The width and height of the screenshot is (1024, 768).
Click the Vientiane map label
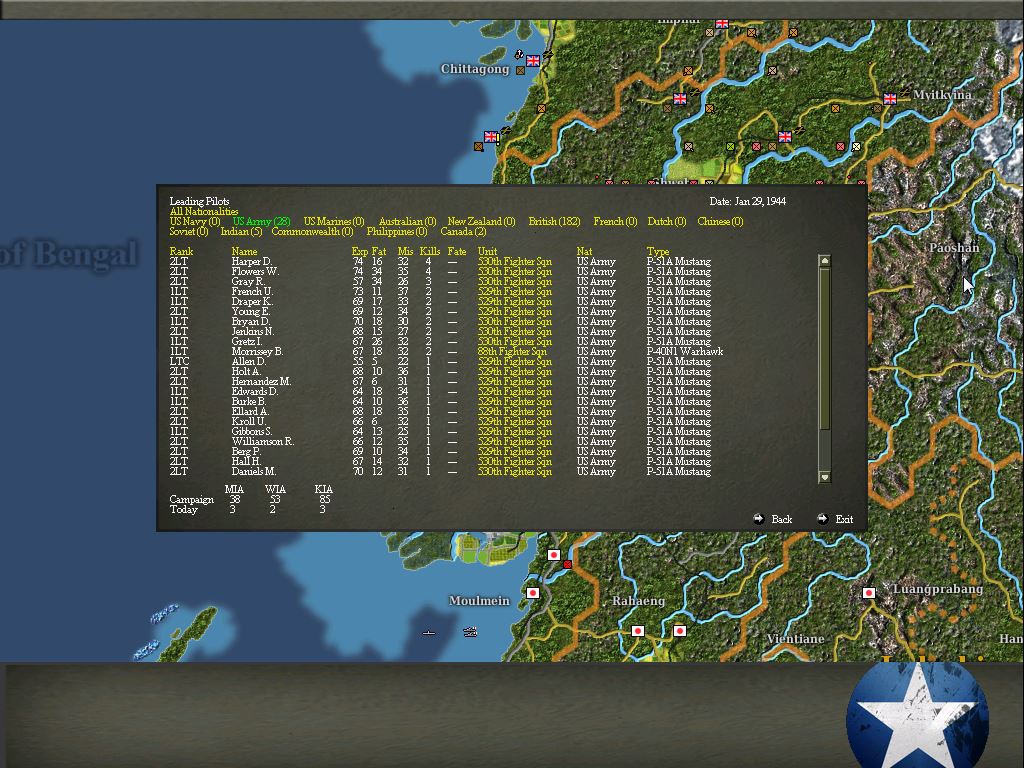click(x=795, y=639)
